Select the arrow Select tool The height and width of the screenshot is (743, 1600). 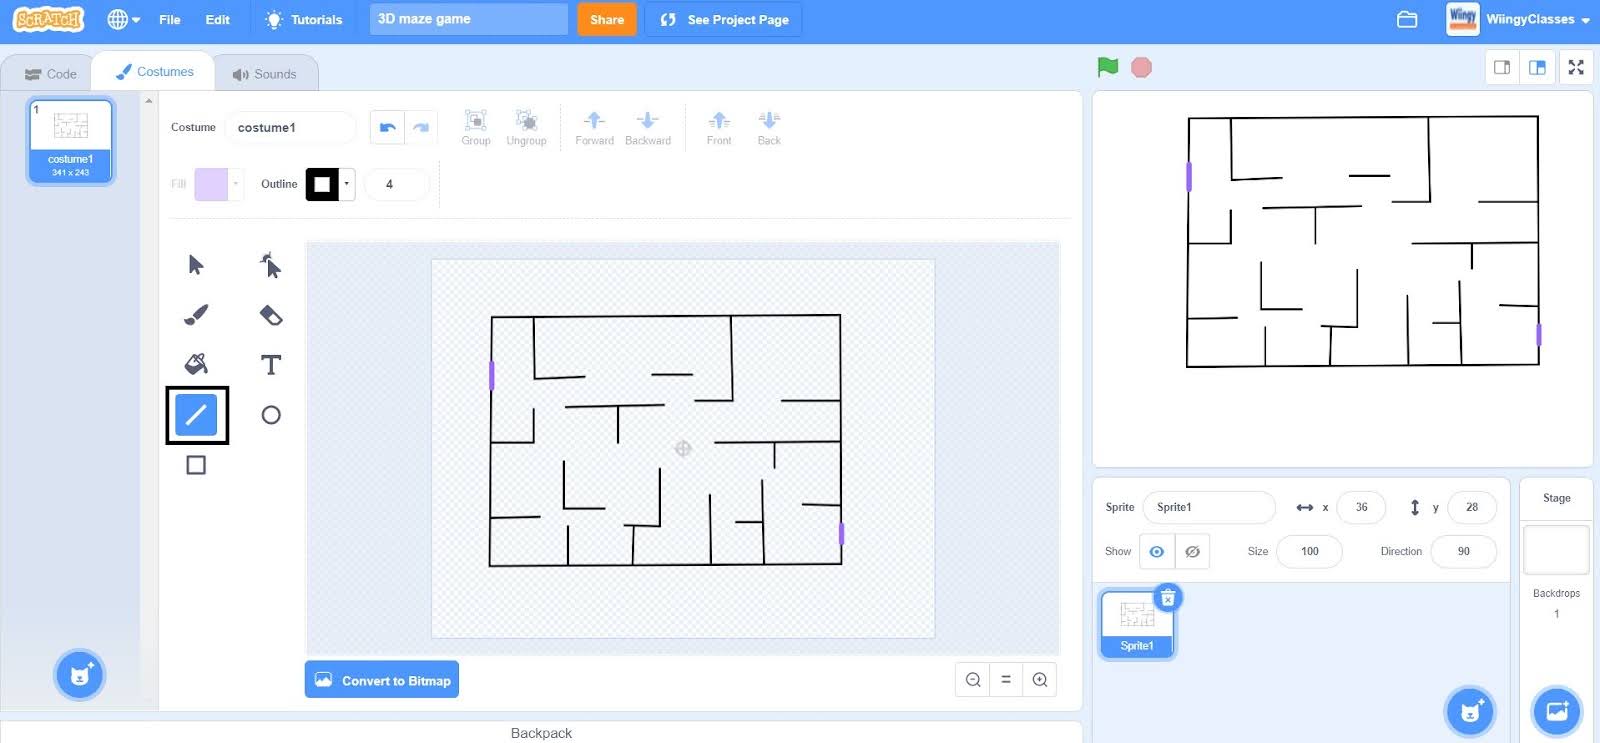tap(196, 265)
